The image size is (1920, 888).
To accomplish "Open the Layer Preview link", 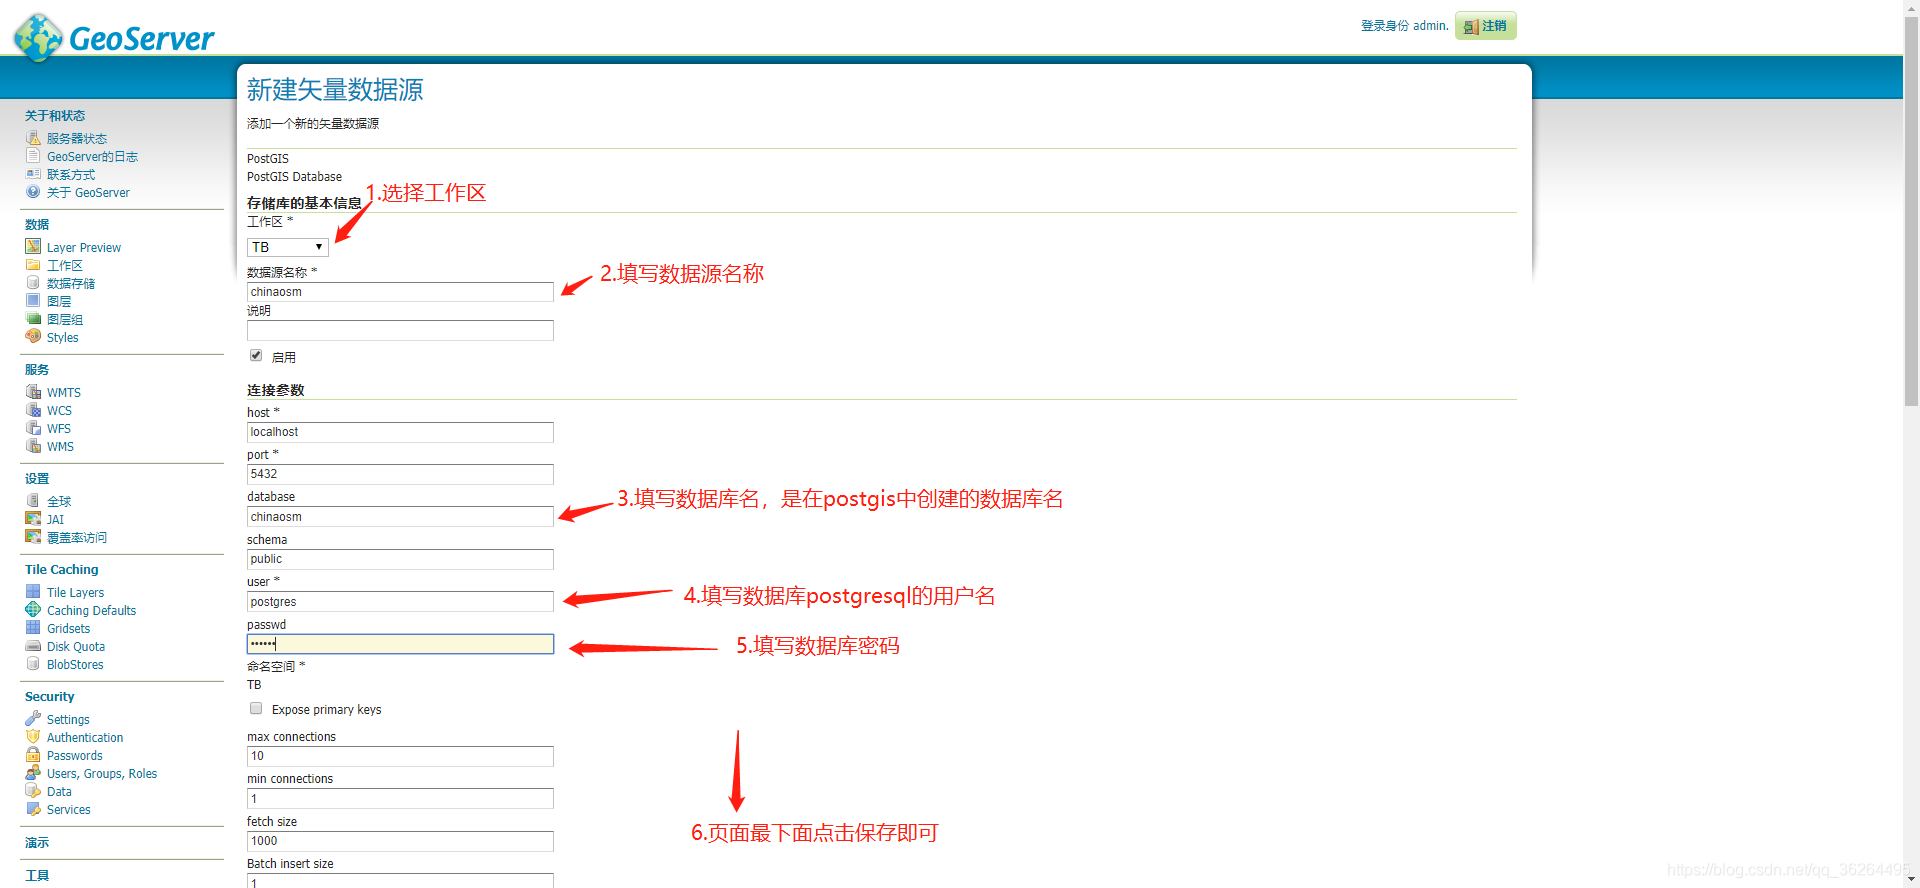I will click(x=84, y=248).
